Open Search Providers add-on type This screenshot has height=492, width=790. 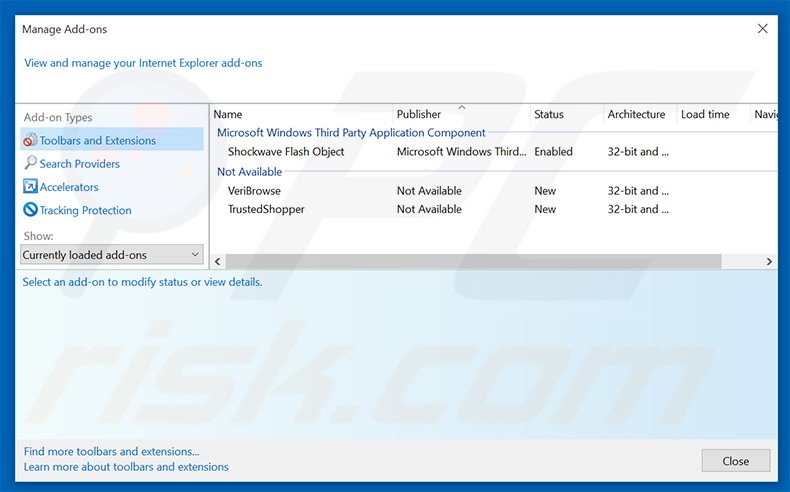point(80,164)
